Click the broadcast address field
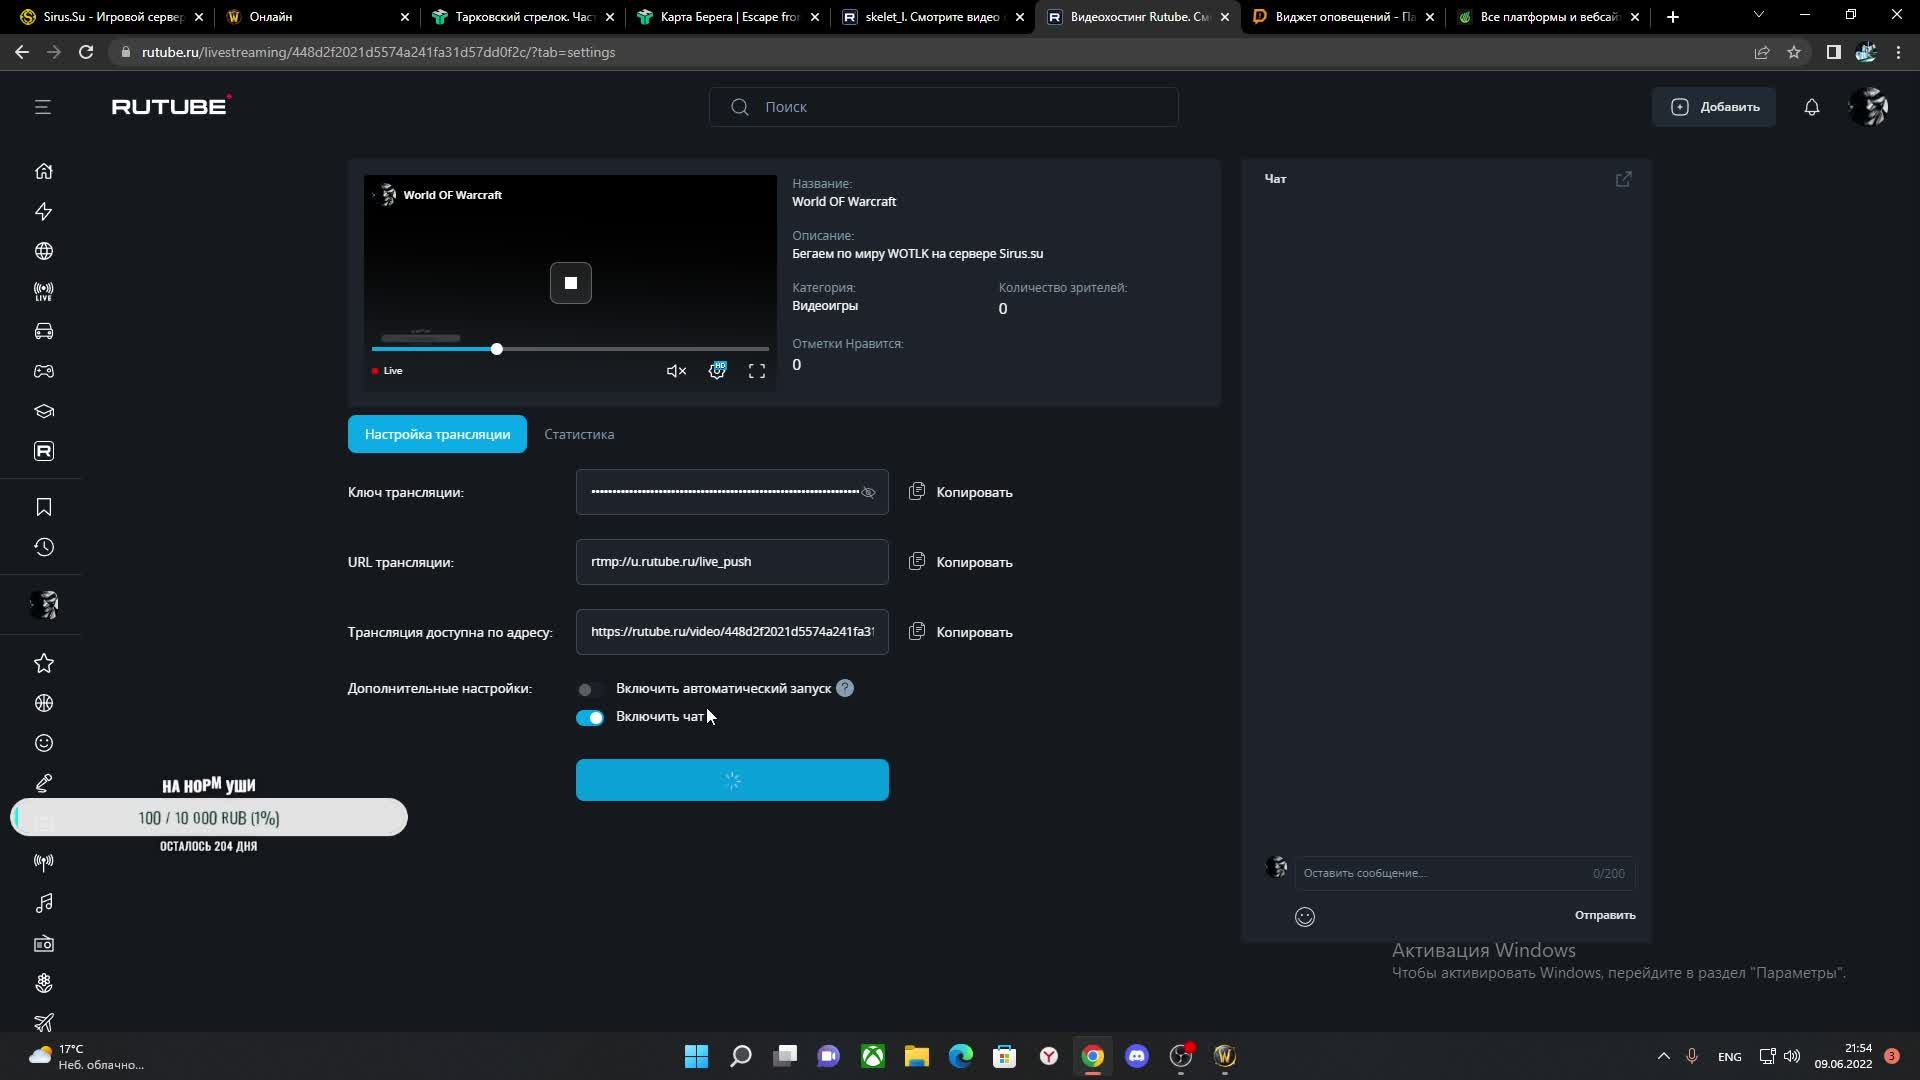This screenshot has width=1920, height=1080. [x=732, y=632]
